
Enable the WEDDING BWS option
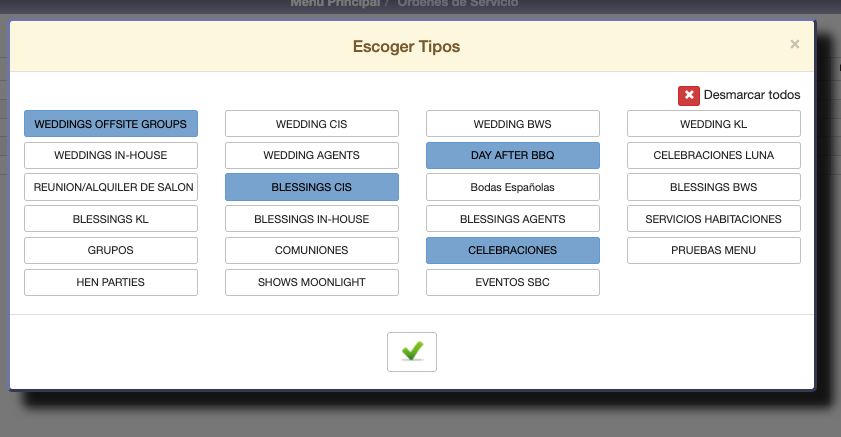click(512, 124)
